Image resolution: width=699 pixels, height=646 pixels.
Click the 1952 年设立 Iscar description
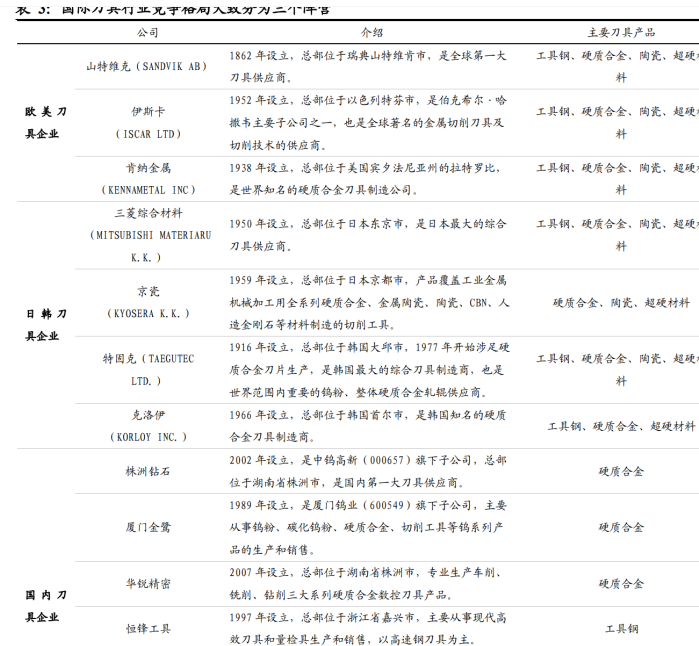point(368,123)
